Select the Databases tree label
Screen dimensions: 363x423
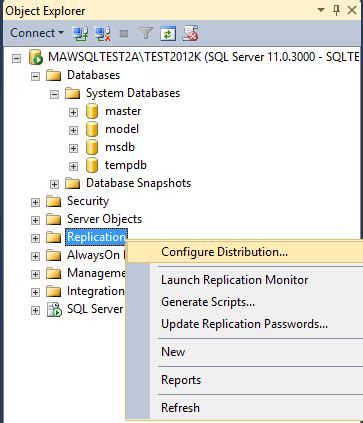pos(93,75)
